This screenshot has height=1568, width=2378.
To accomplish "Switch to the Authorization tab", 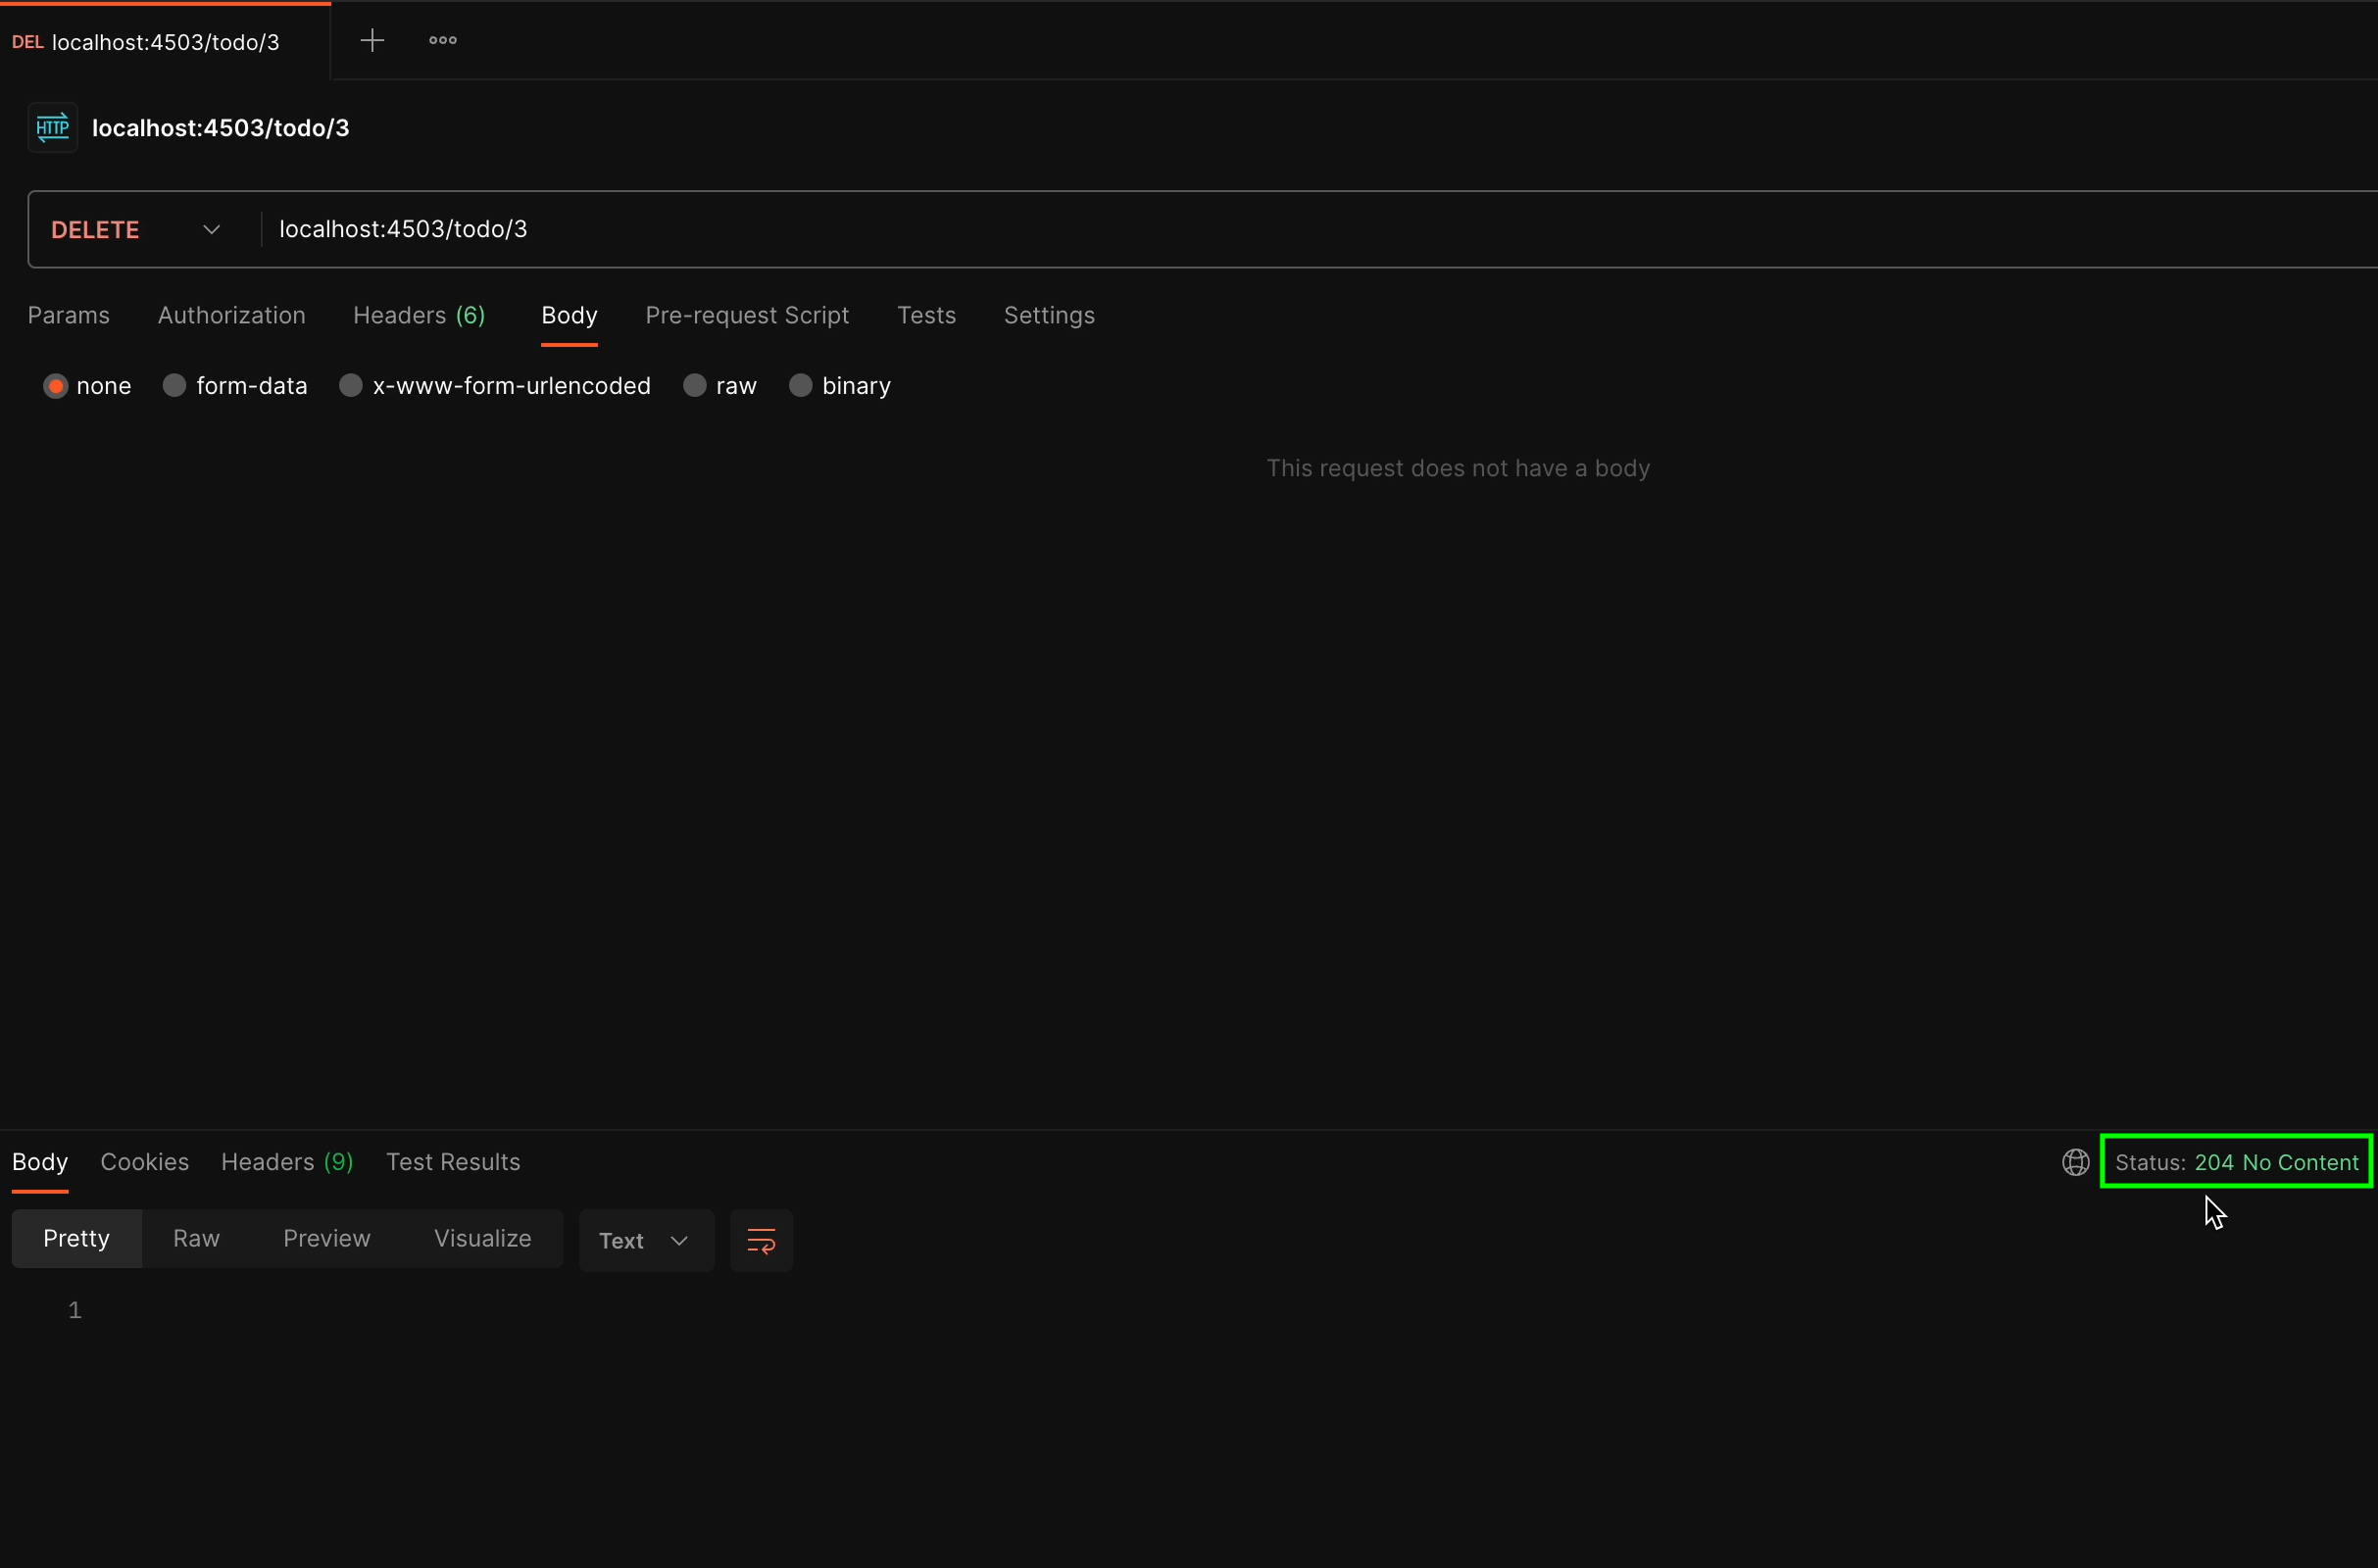I will [x=231, y=315].
